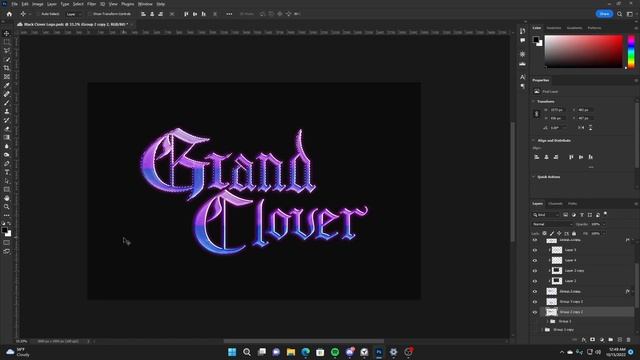This screenshot has width=640, height=360.
Task: Select the Zoom tool
Action: (7, 207)
